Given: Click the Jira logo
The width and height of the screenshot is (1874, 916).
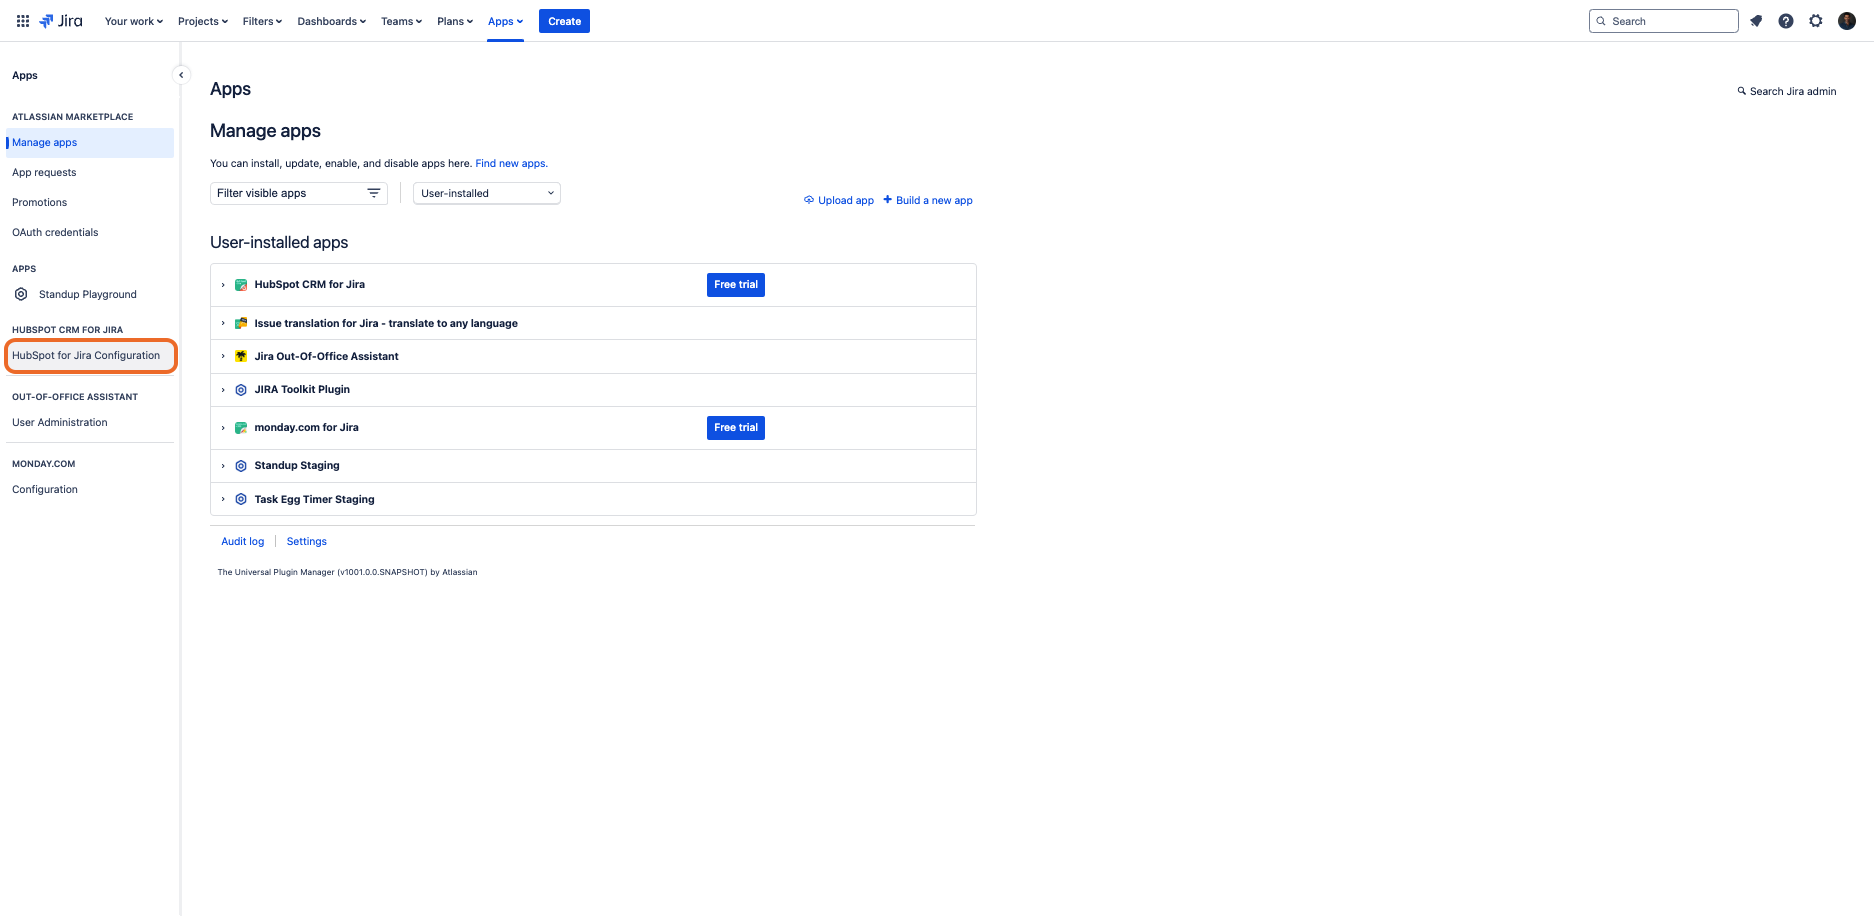Looking at the screenshot, I should tap(61, 21).
